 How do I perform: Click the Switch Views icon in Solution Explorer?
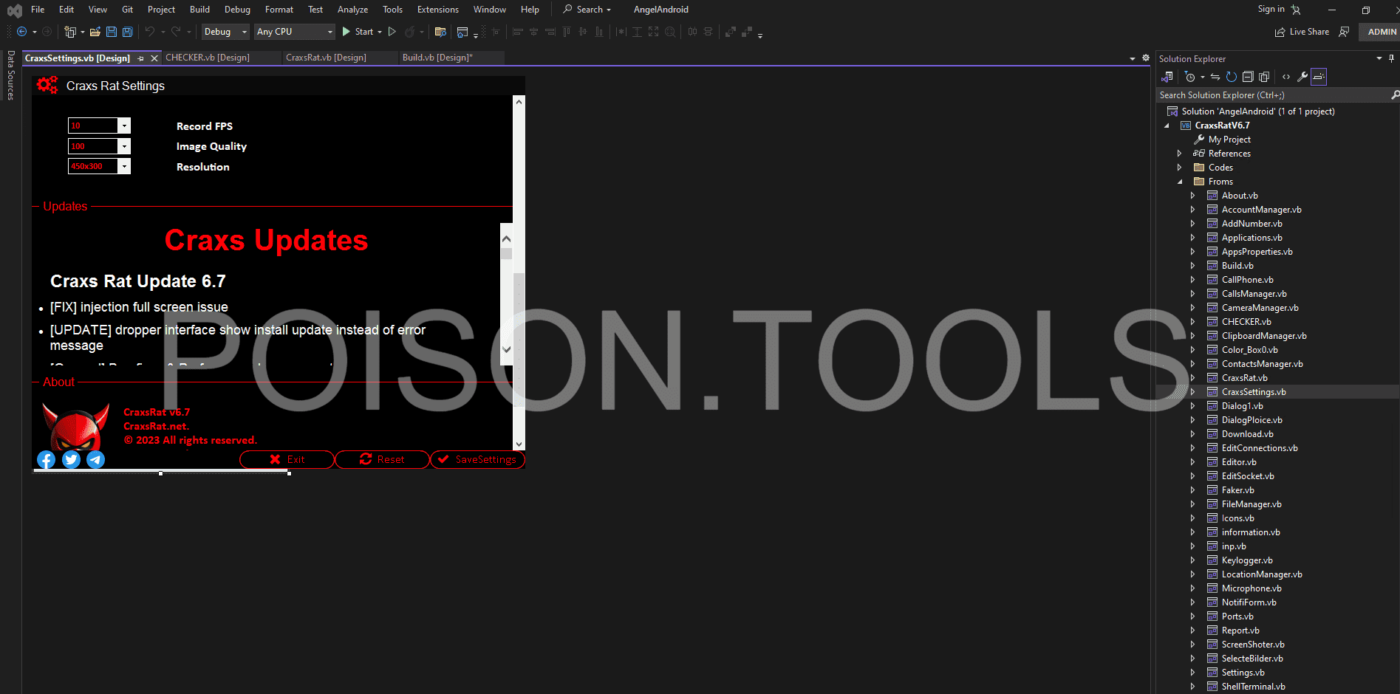click(x=1167, y=77)
